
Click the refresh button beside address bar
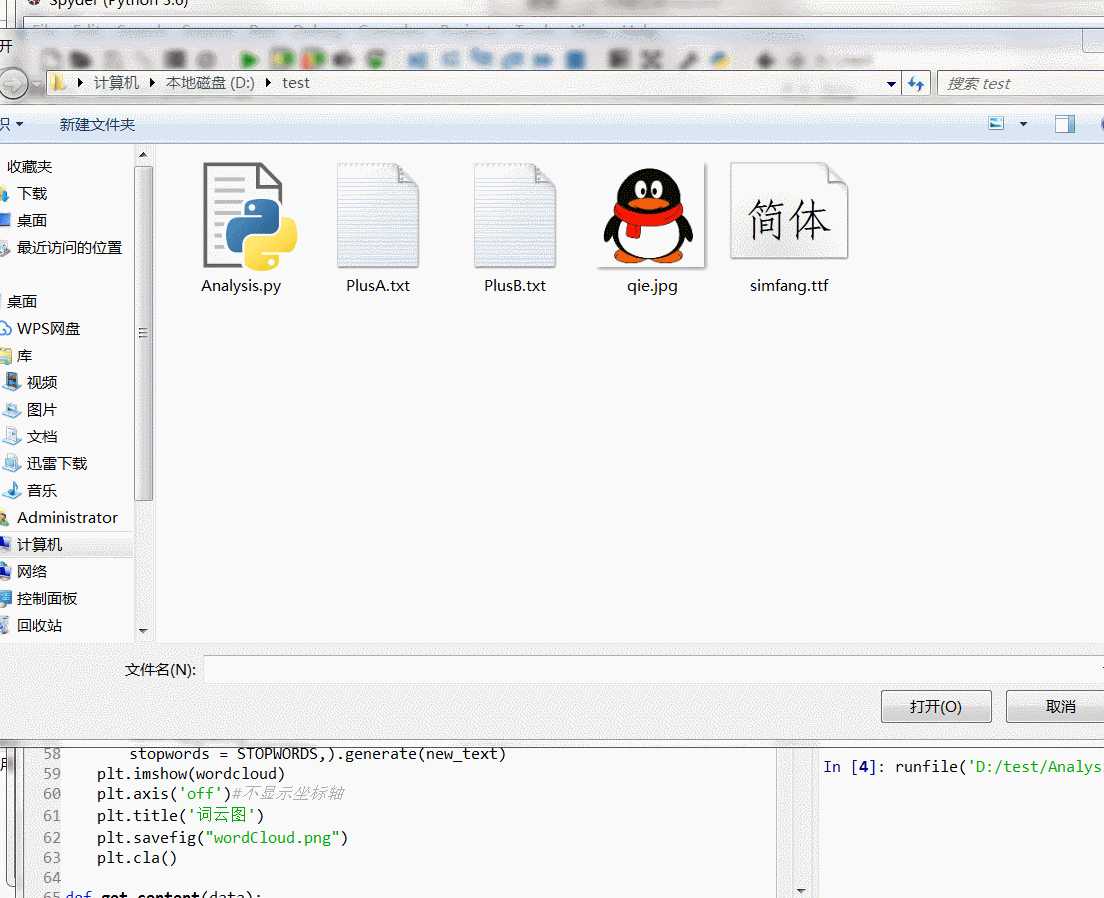pos(915,84)
